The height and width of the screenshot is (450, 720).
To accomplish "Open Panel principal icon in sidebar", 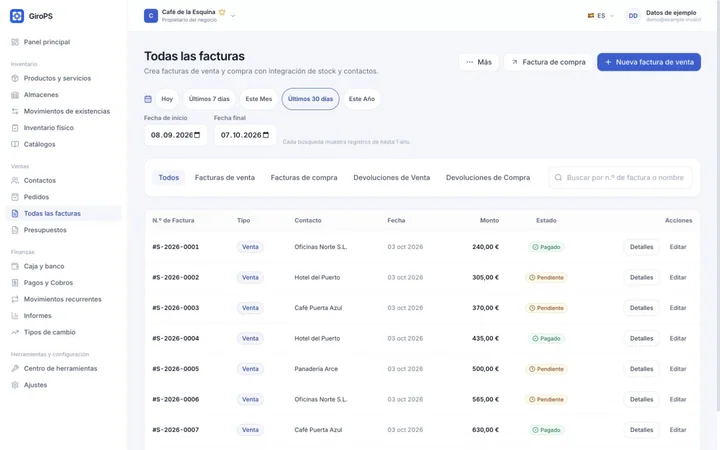I will pyautogui.click(x=15, y=42).
